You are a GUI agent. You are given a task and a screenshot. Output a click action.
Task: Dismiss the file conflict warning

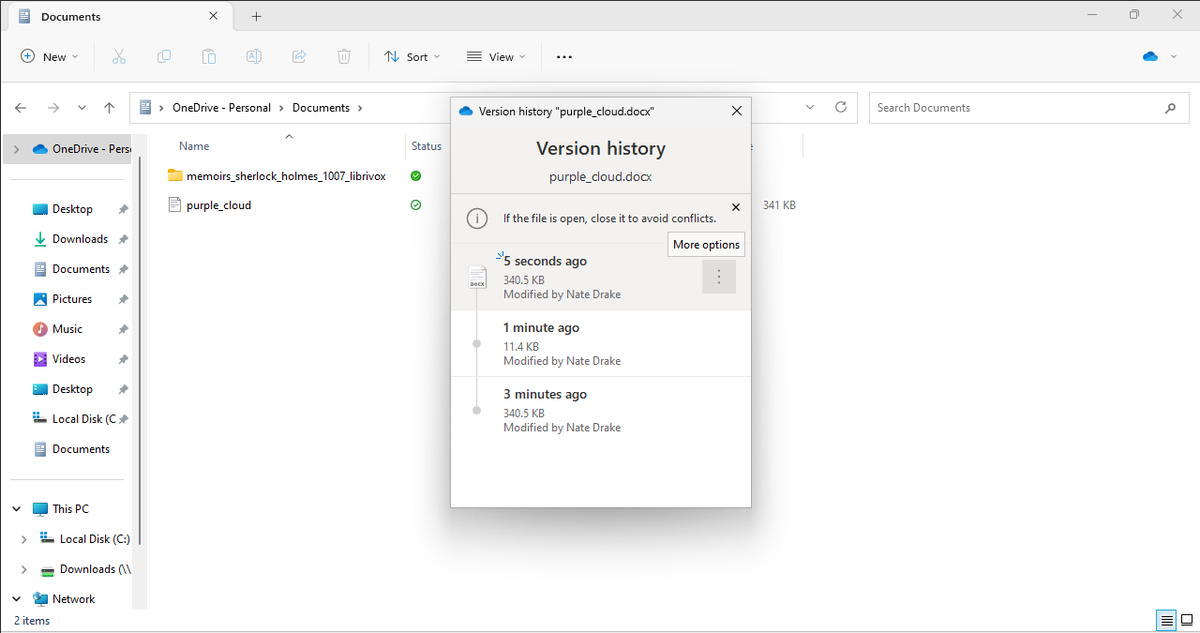[736, 207]
